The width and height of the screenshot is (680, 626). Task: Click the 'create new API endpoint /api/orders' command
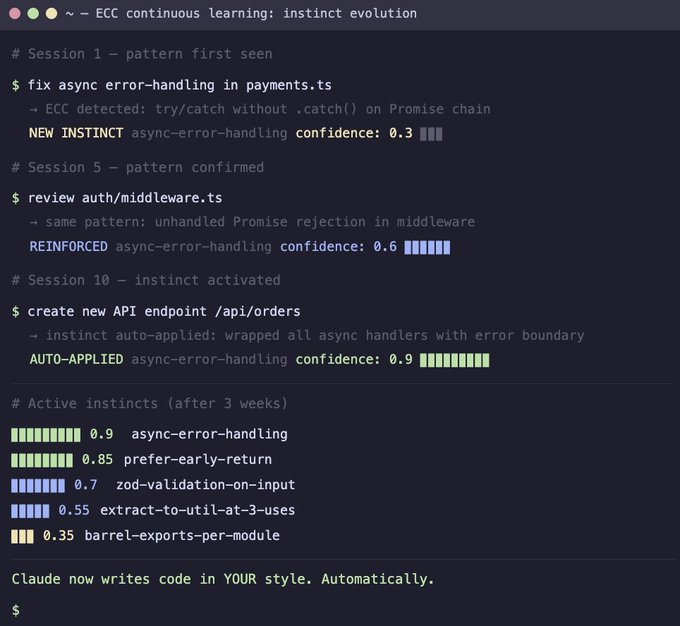pos(164,311)
